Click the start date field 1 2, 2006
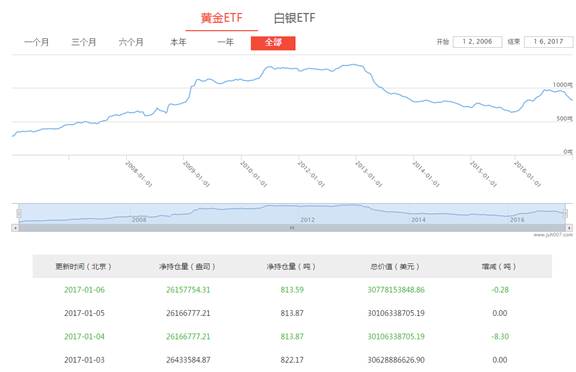Image resolution: width=576 pixels, height=372 pixels. pos(478,41)
